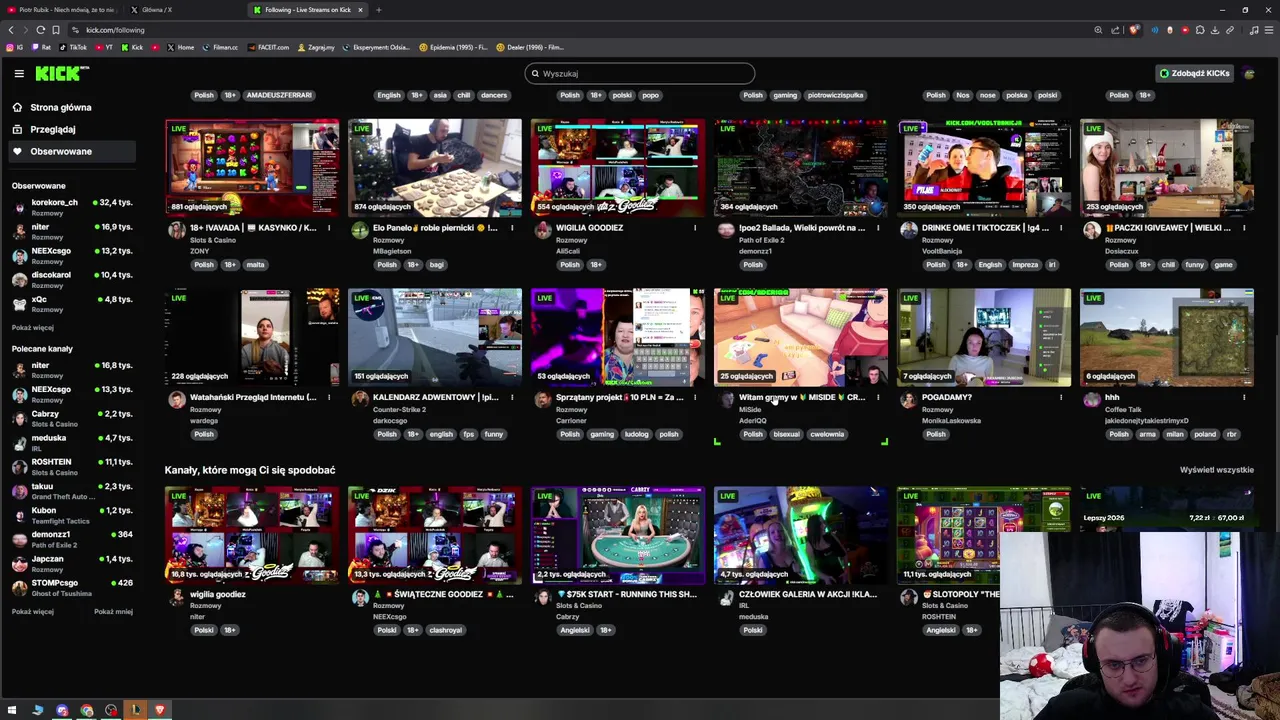
Task: Click the KICK logo
Action: tap(62, 73)
